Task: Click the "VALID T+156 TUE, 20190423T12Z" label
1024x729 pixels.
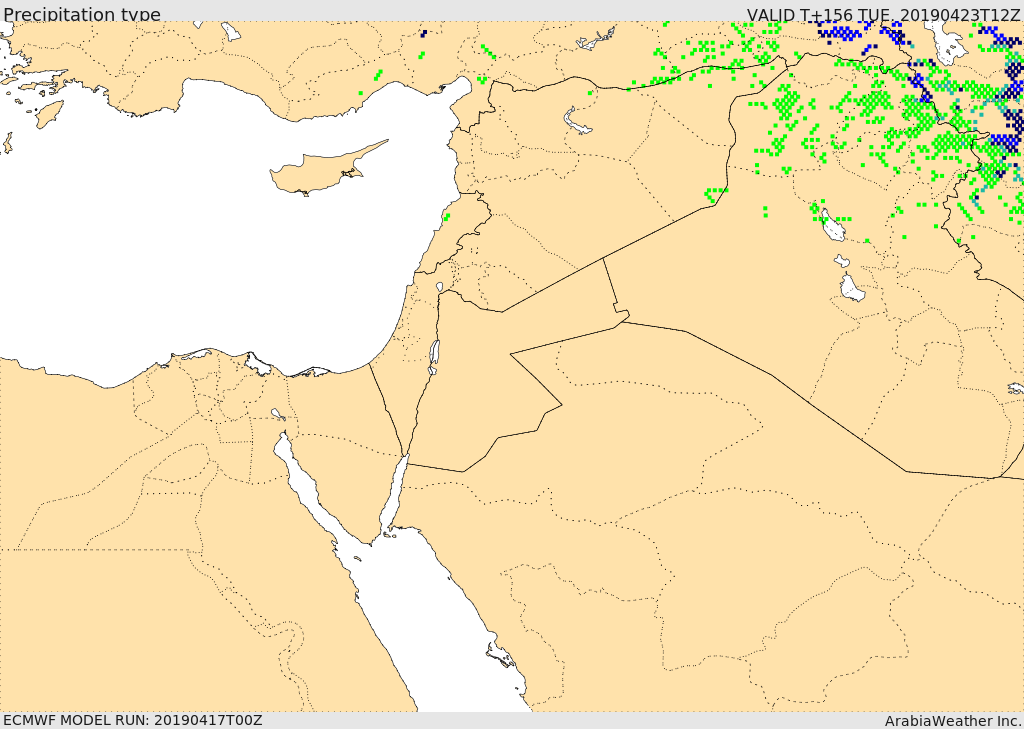Action: (884, 14)
